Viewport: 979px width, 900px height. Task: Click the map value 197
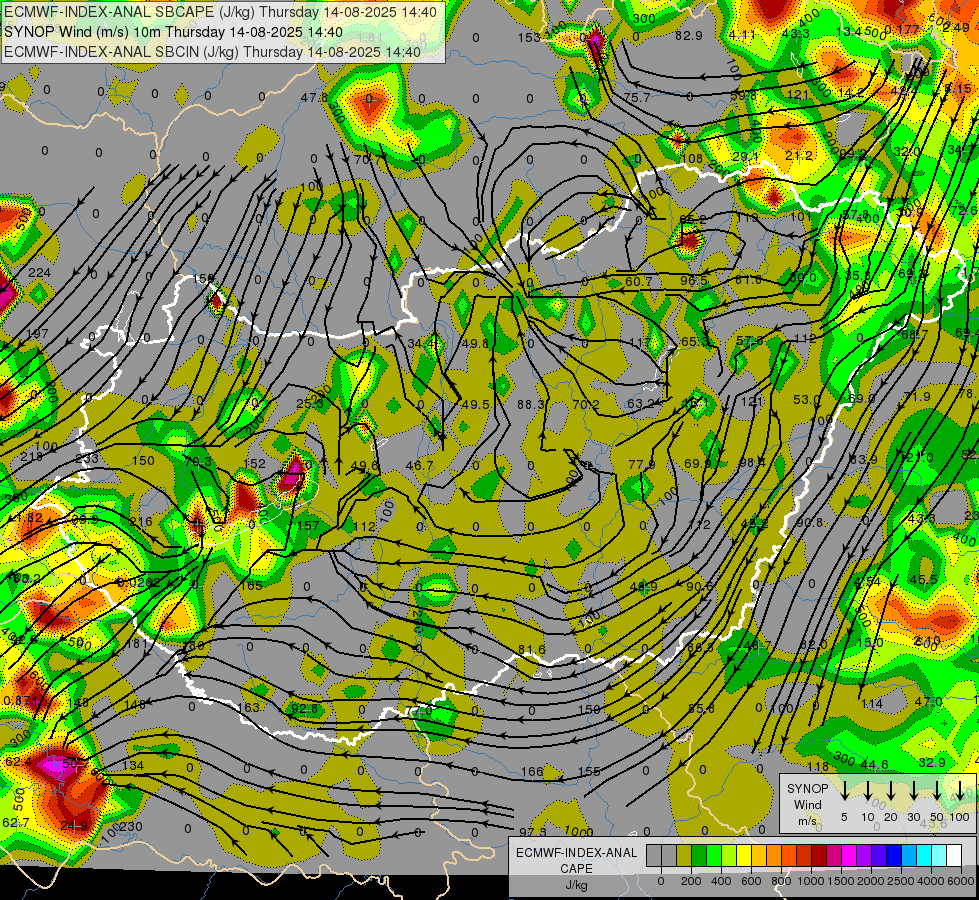point(37,333)
